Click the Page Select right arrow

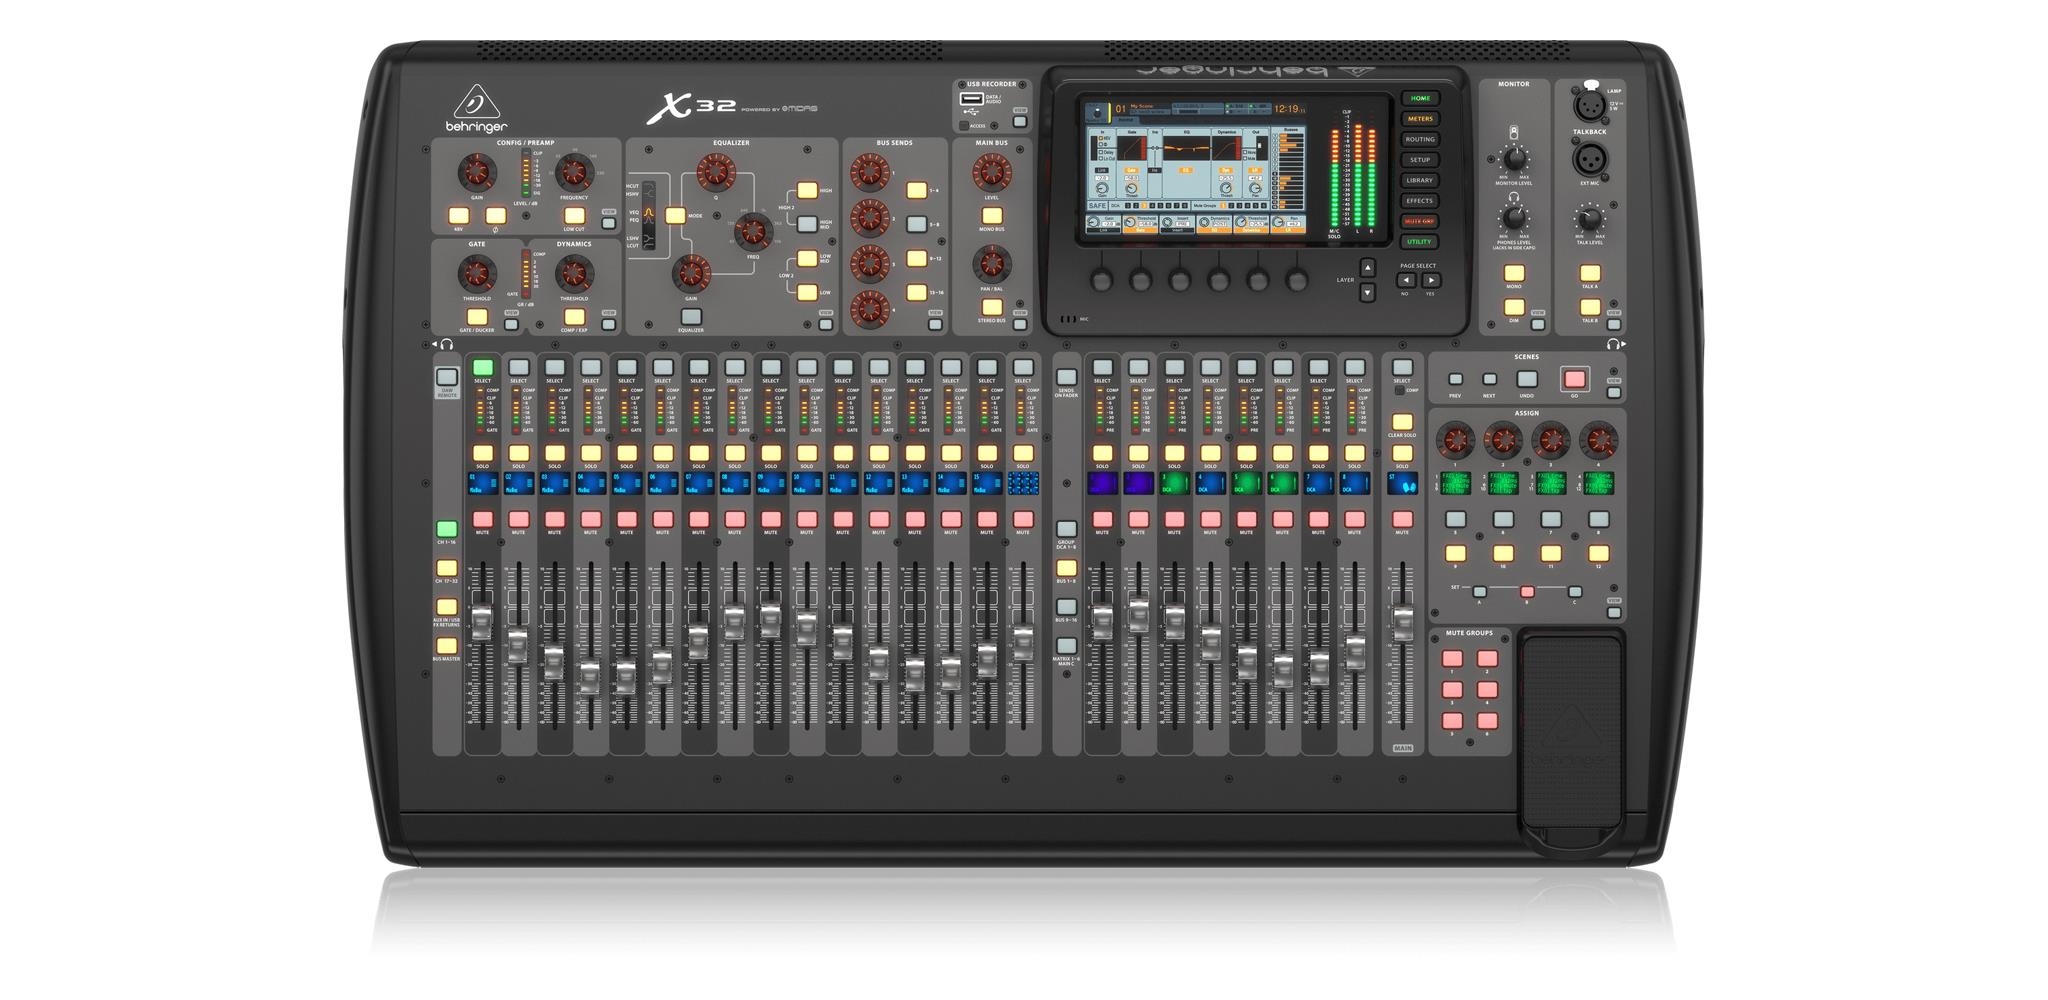click(1431, 281)
